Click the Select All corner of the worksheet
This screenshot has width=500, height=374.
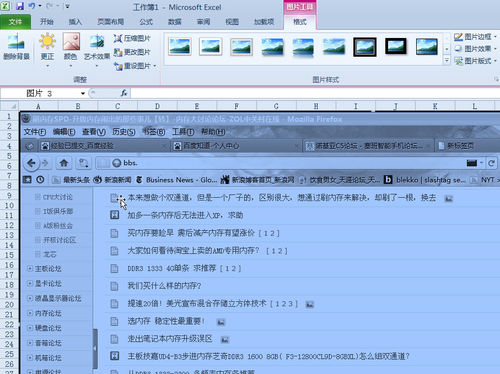[9, 106]
